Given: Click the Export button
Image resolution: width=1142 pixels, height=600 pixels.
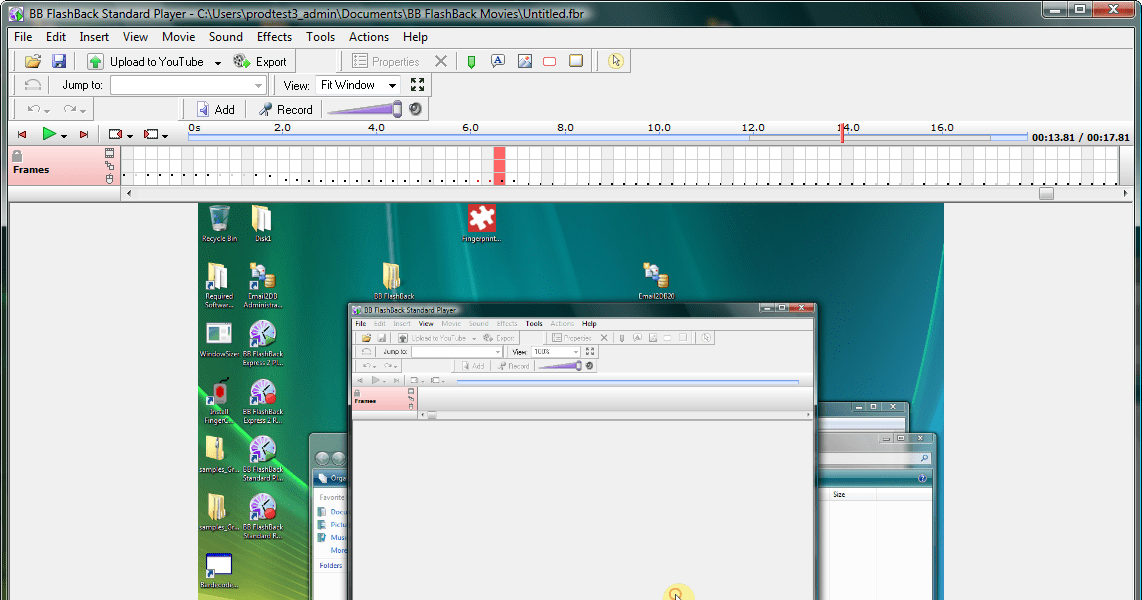Looking at the screenshot, I should (260, 62).
